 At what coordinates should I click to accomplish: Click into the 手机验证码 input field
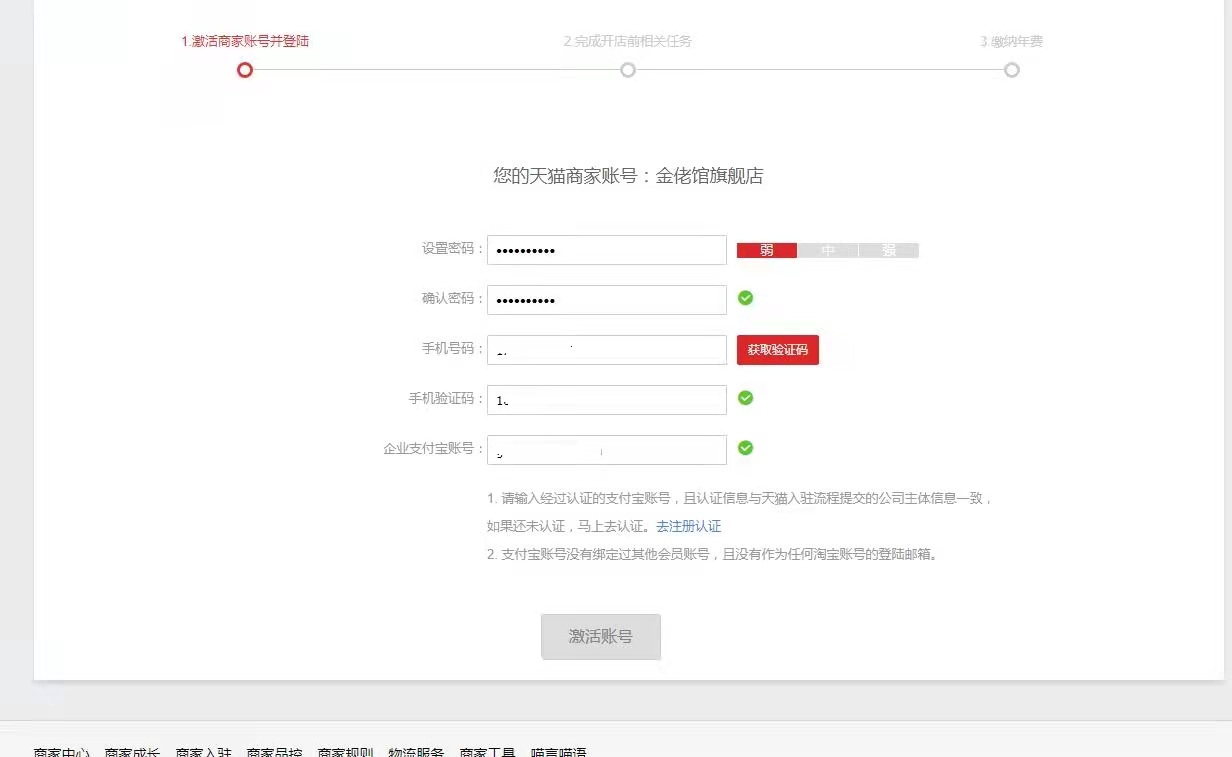[607, 400]
